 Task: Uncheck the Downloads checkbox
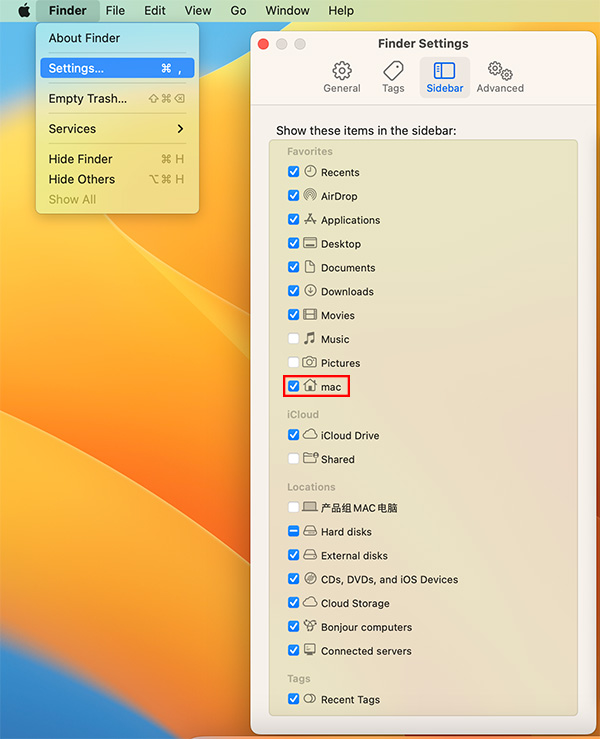click(293, 291)
